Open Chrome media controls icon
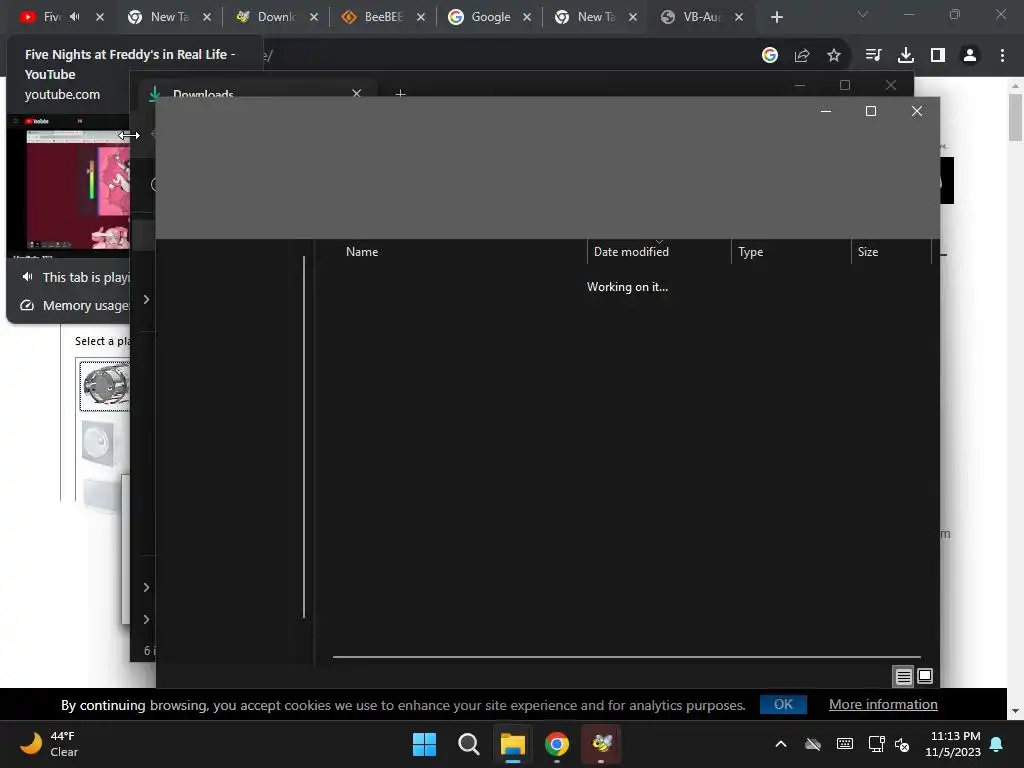This screenshot has width=1024, height=768. pos(873,56)
